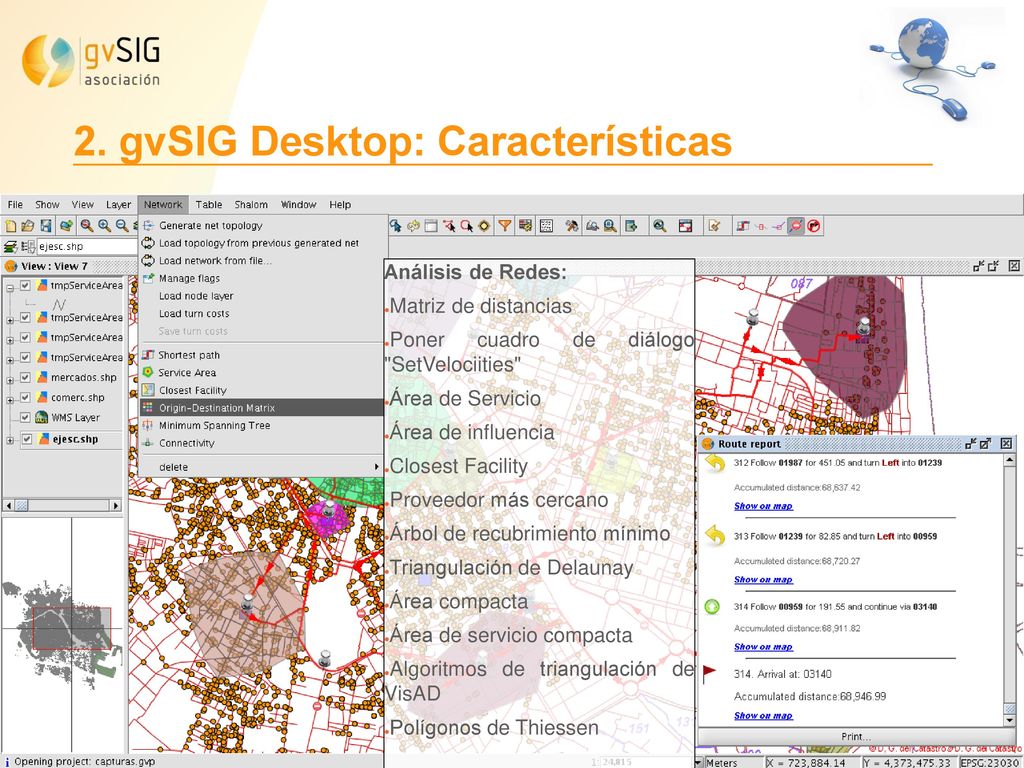Click the yellow diamond toolbar icon
The image size is (1024, 768).
pos(484,226)
